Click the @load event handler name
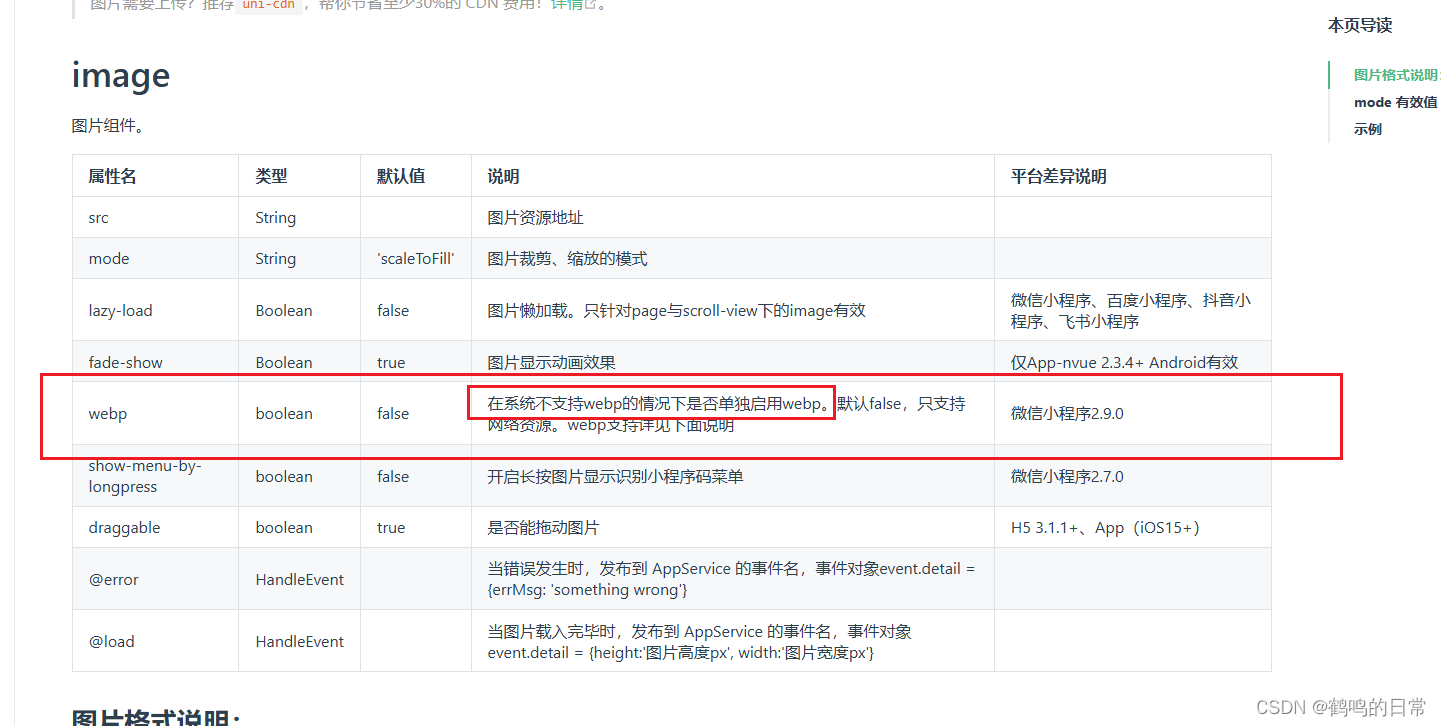Image resolution: width=1441 pixels, height=726 pixels. point(111,641)
